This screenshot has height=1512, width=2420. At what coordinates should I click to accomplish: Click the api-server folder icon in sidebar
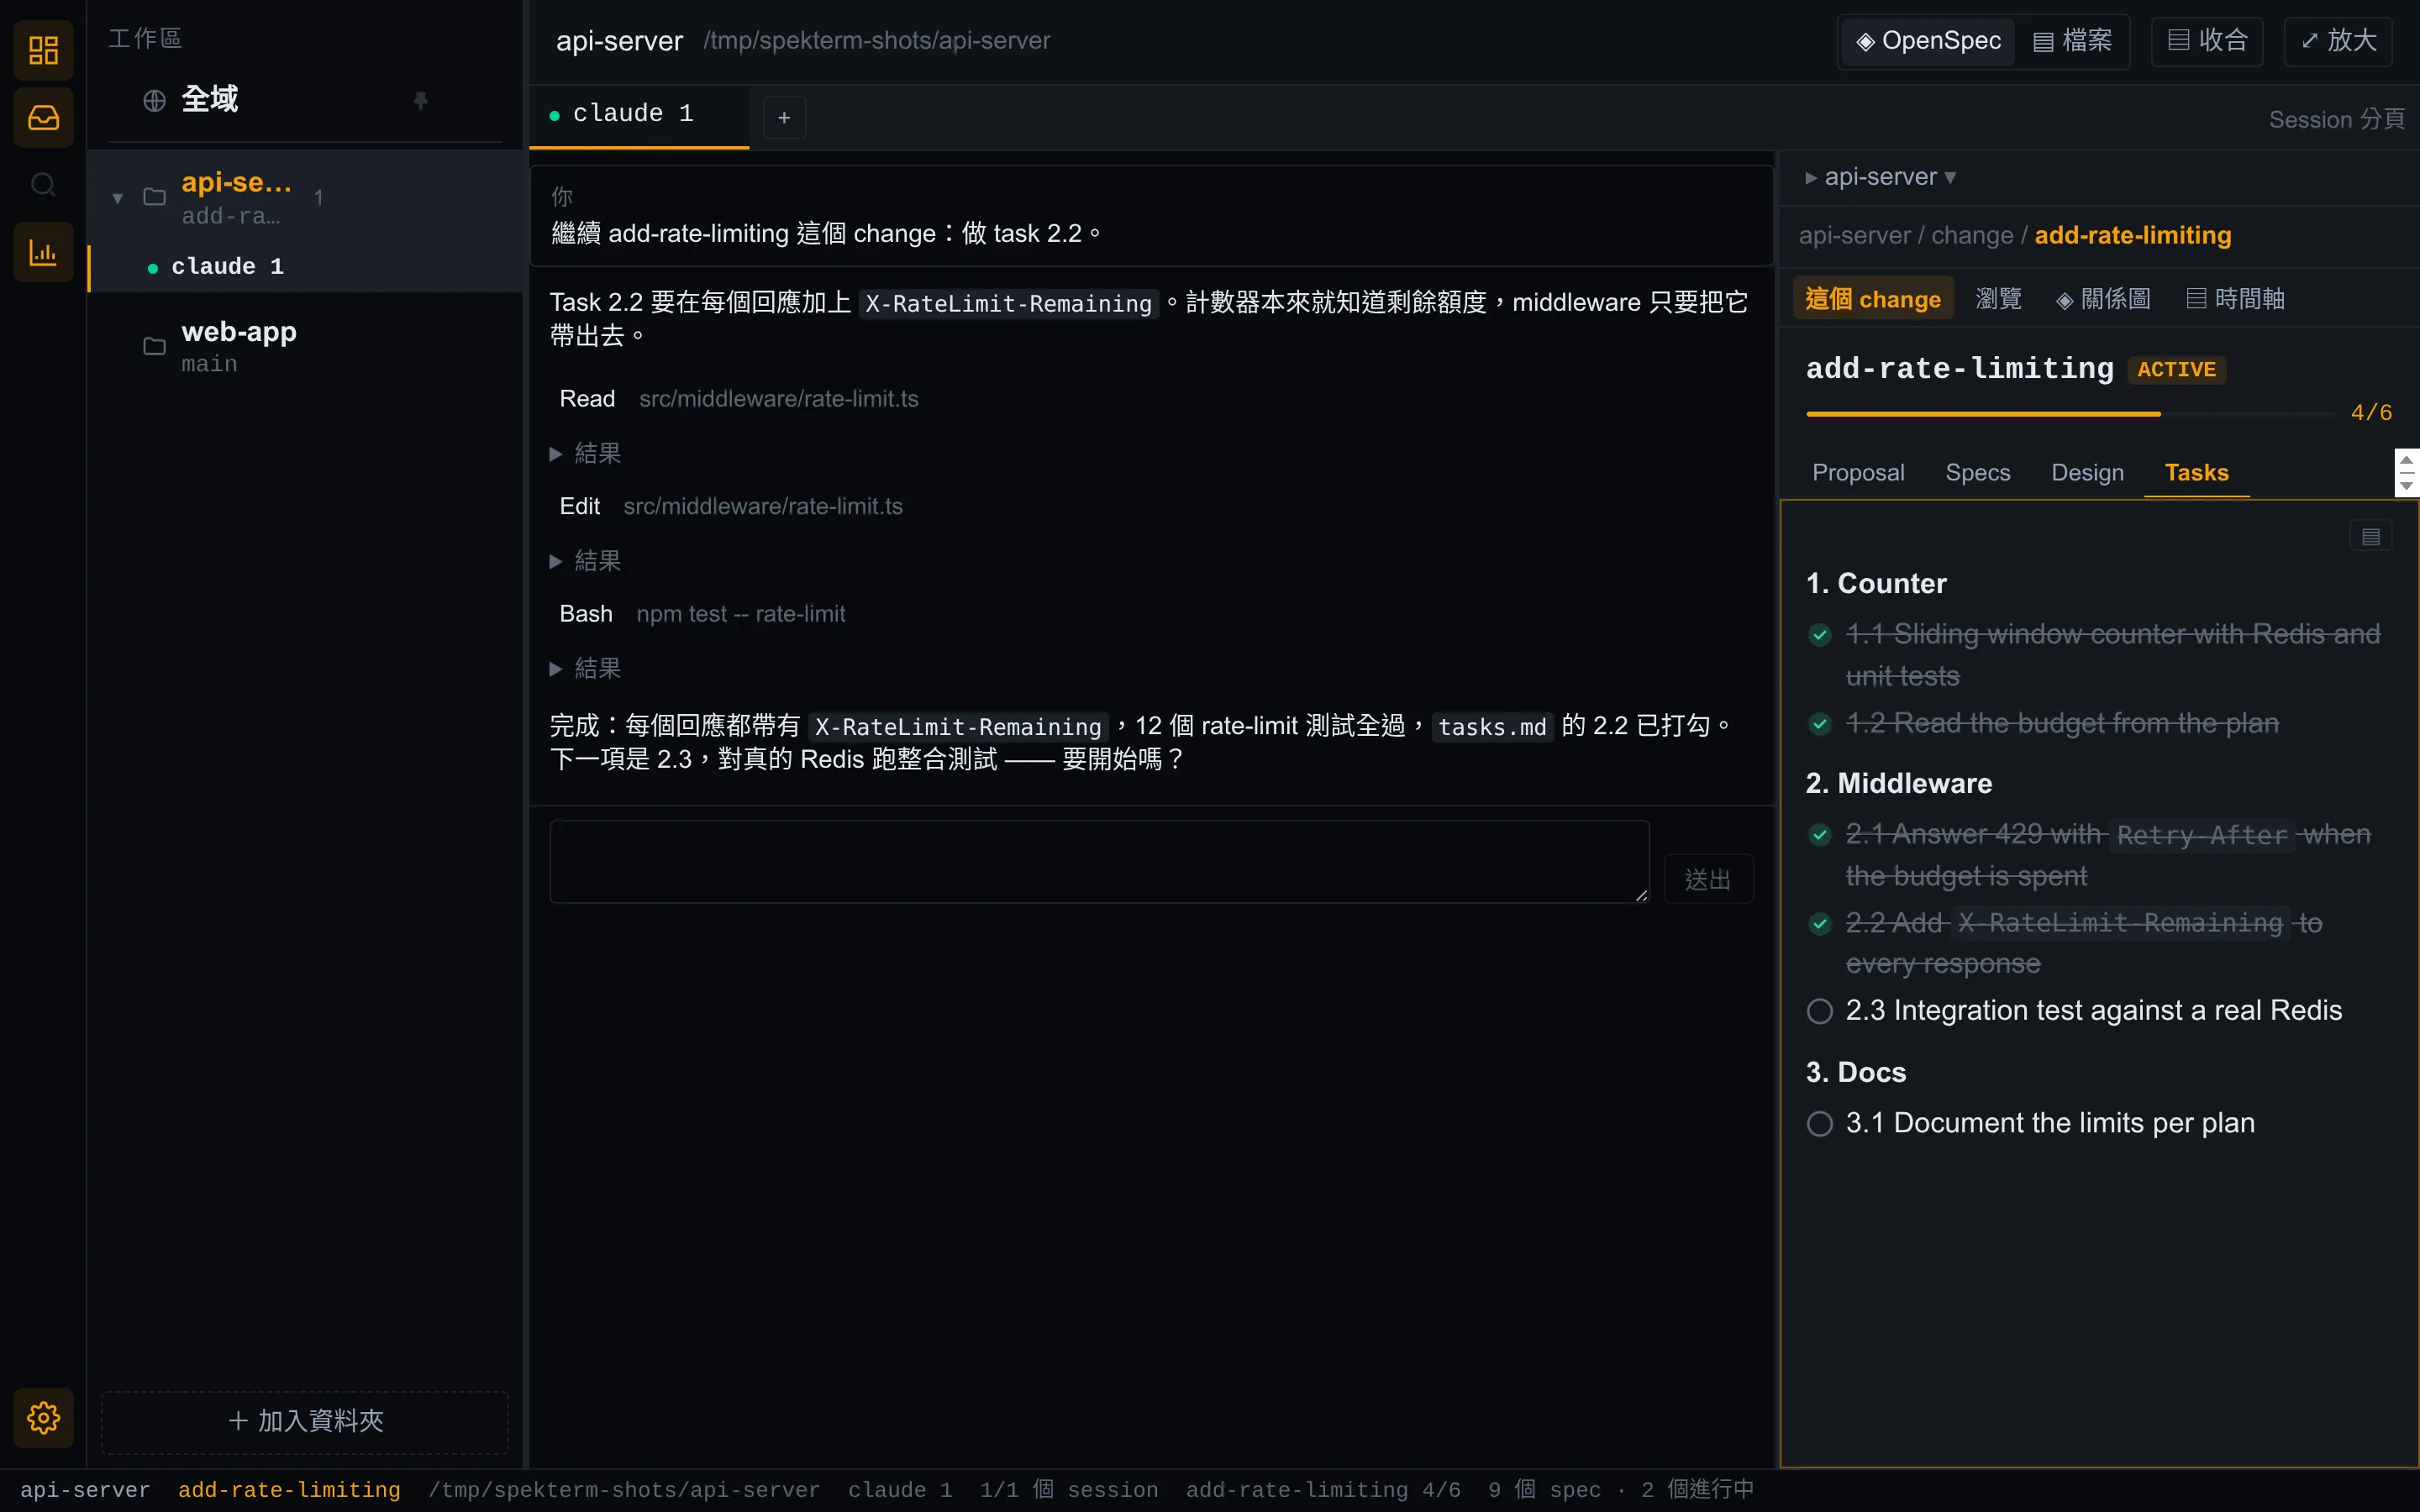point(154,197)
